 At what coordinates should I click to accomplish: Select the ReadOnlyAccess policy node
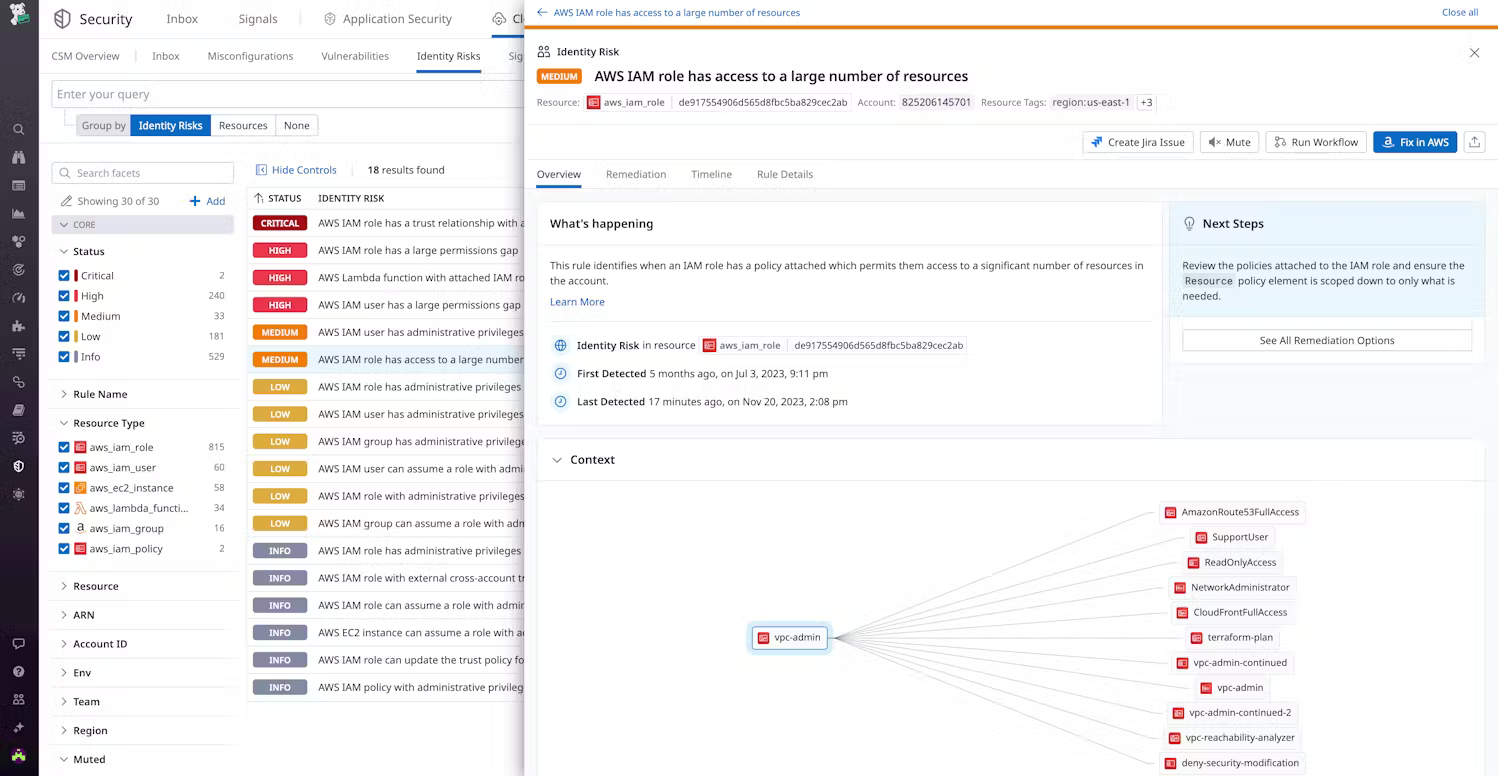[1231, 562]
